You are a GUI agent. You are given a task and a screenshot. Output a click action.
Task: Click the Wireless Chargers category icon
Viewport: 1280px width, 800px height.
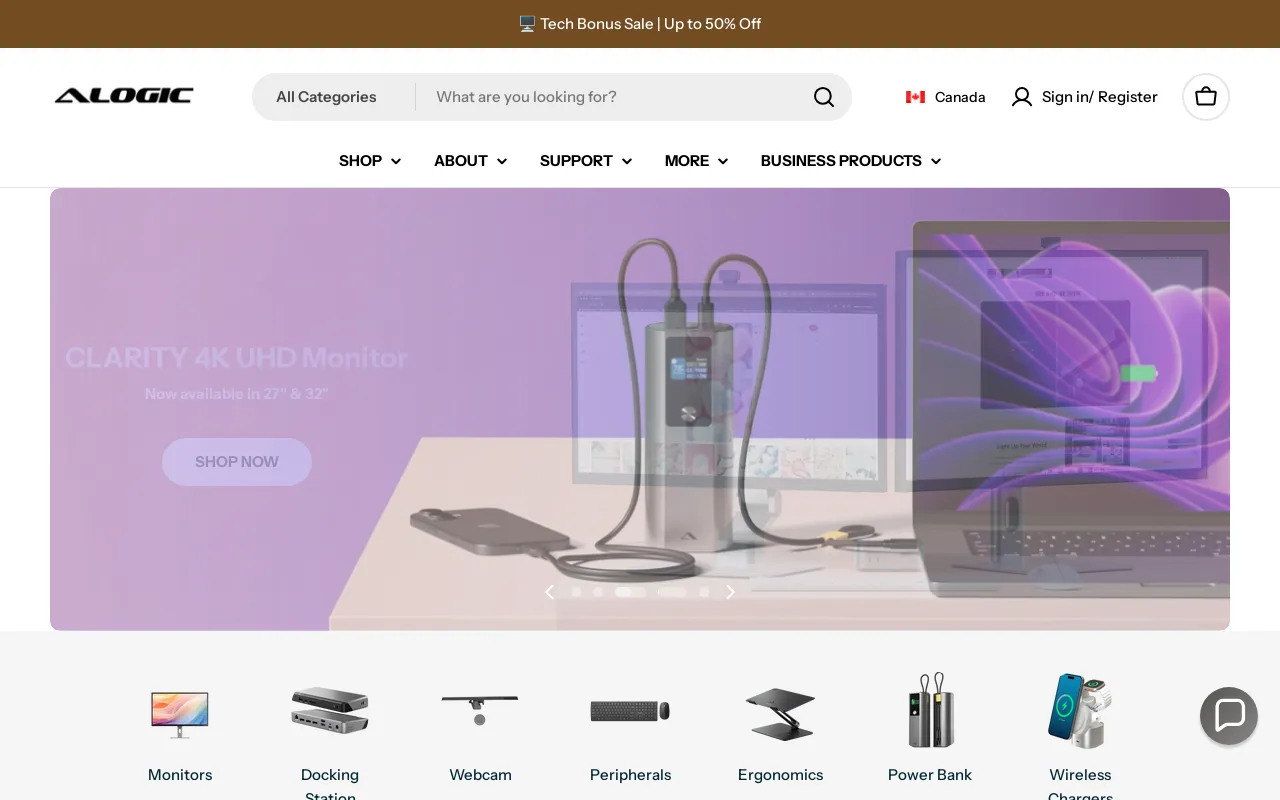[1080, 711]
